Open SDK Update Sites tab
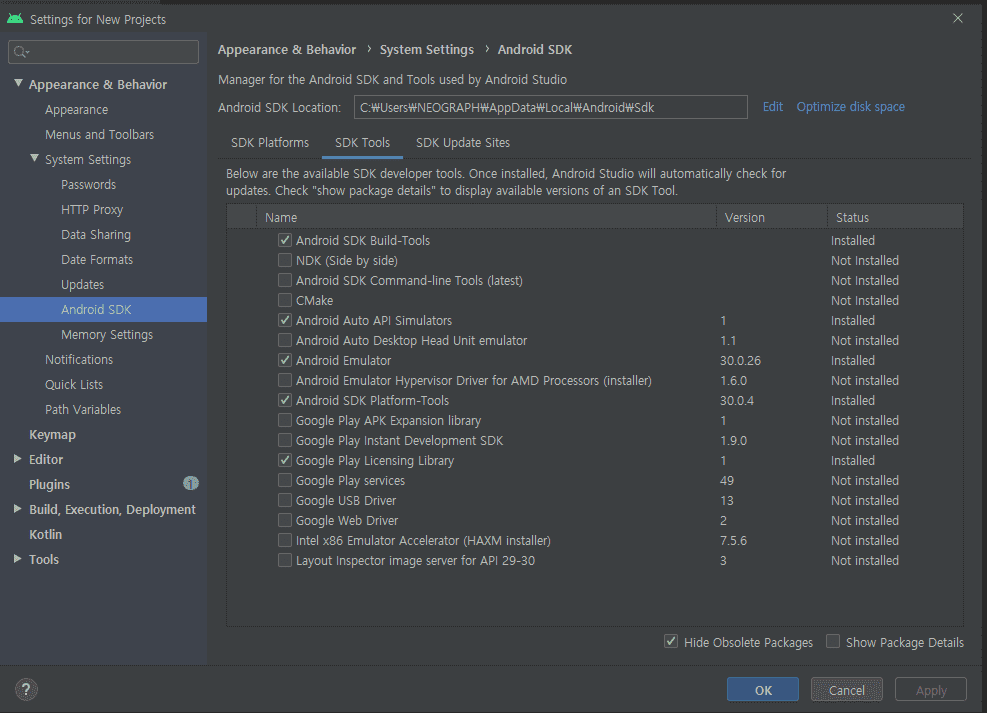Image resolution: width=987 pixels, height=713 pixels. 463,143
